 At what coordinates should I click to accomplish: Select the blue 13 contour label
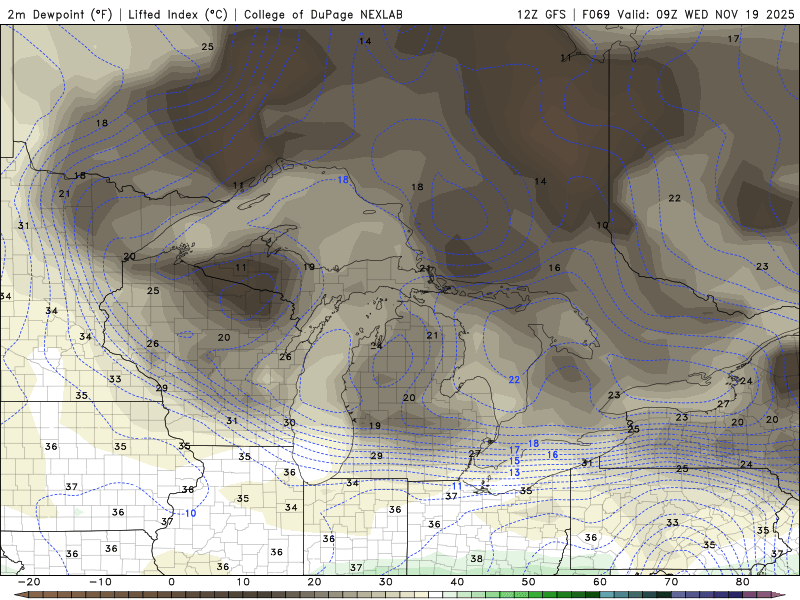coord(514,473)
